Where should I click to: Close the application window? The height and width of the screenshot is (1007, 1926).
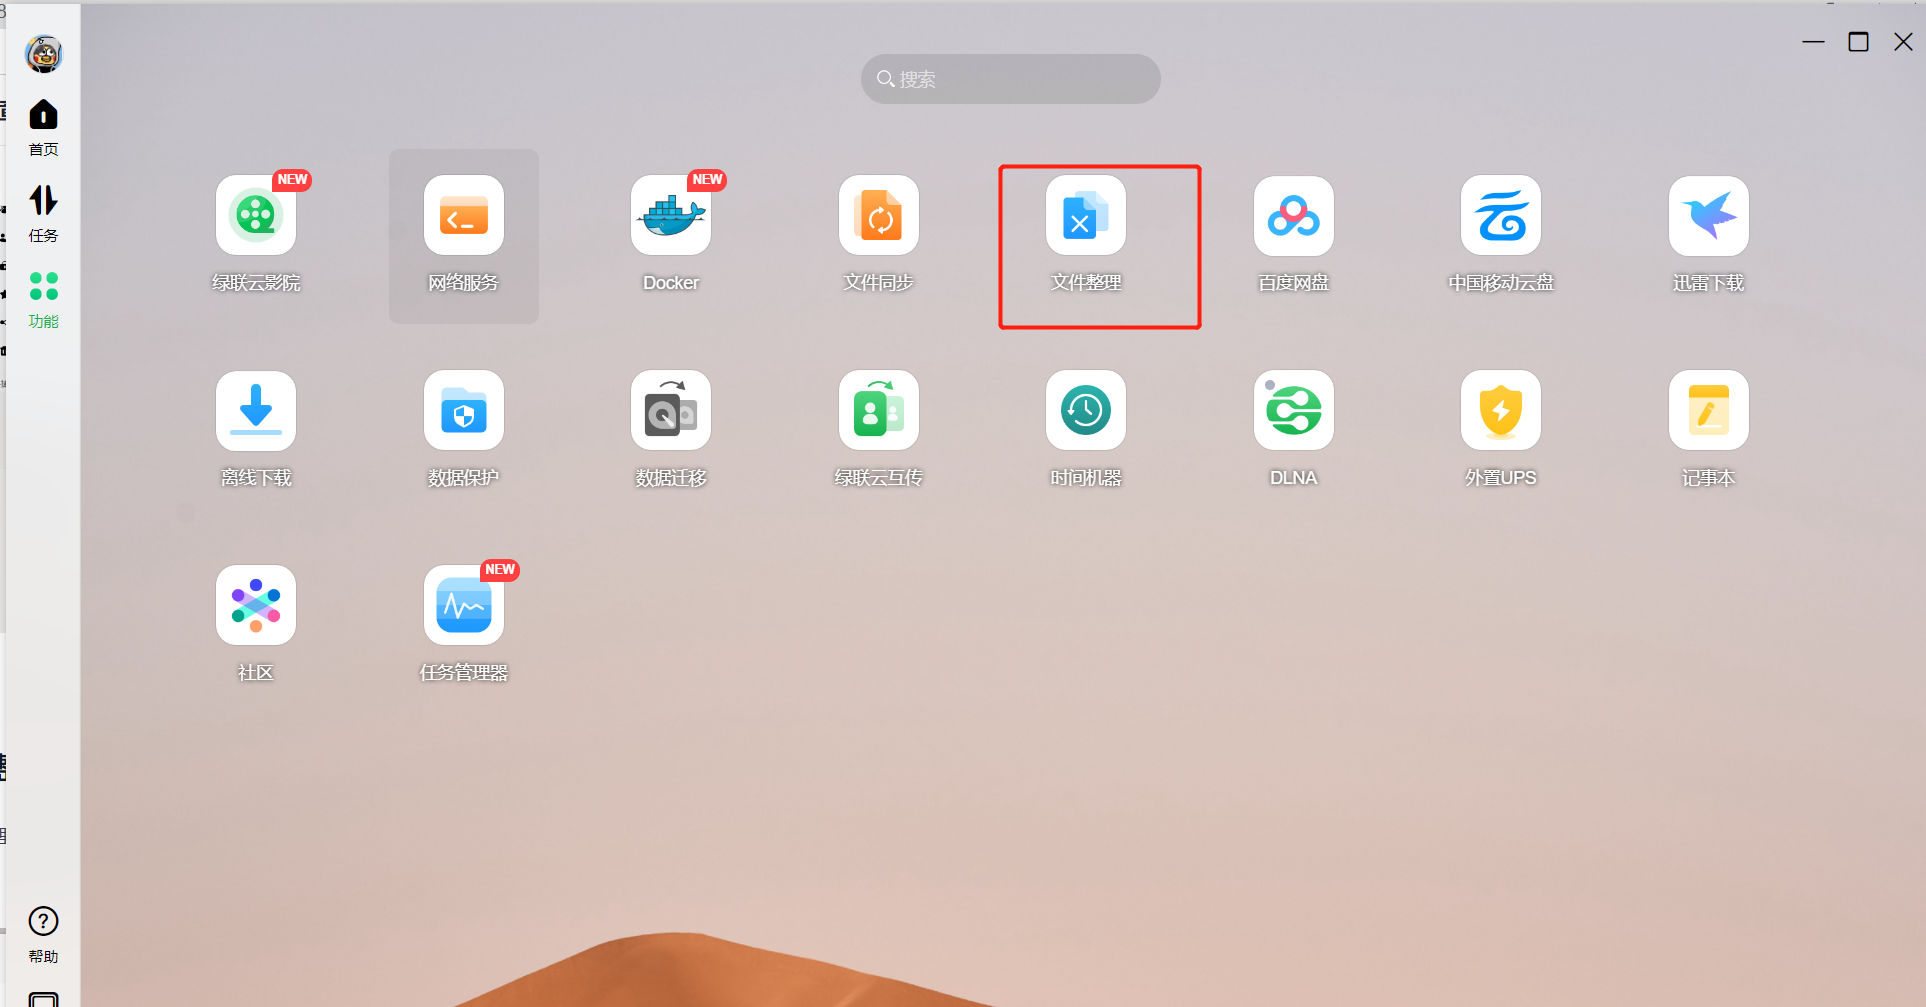1903,42
